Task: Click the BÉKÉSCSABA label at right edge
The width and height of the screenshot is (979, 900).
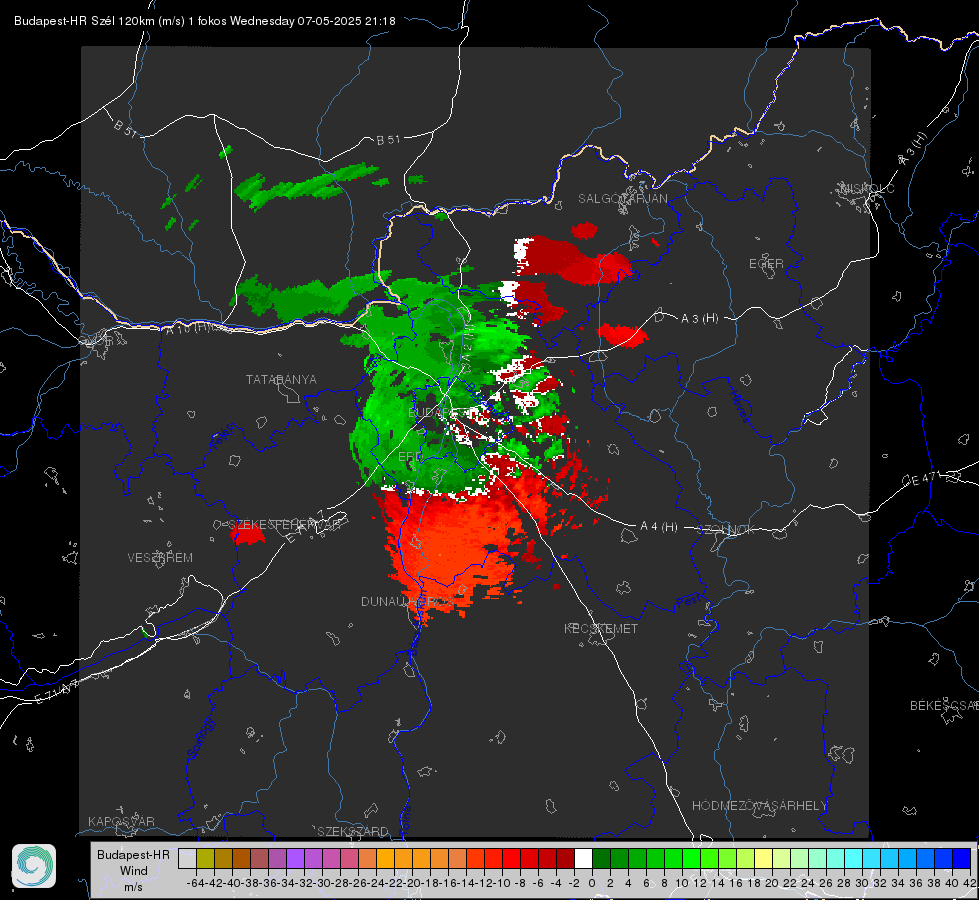Action: point(944,705)
